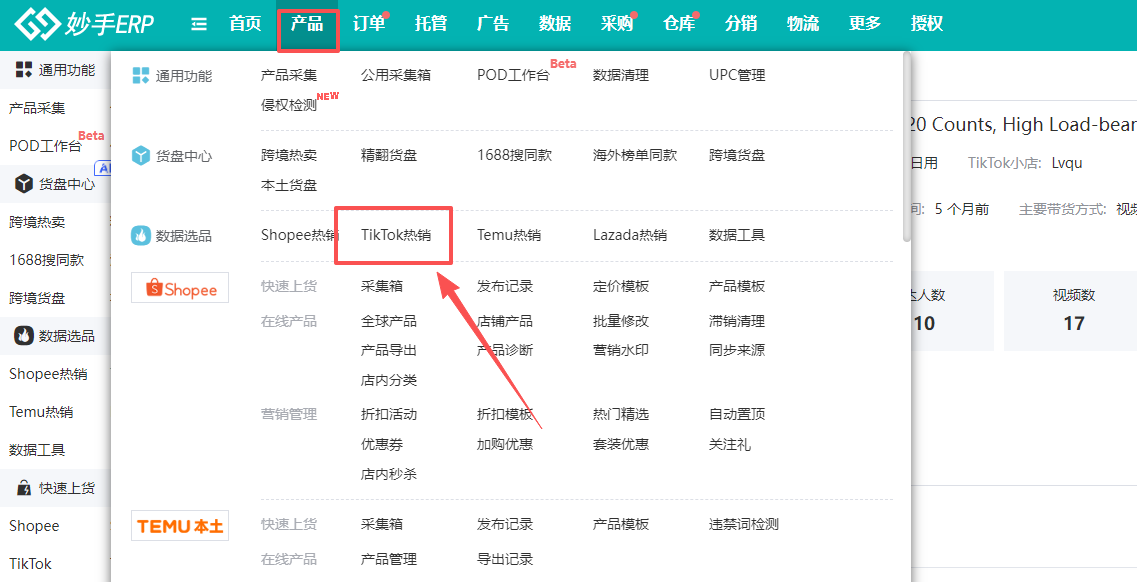Viewport: 1137px width, 582px height.
Task: Open 精翻货盘 in the menu
Action: click(389, 155)
